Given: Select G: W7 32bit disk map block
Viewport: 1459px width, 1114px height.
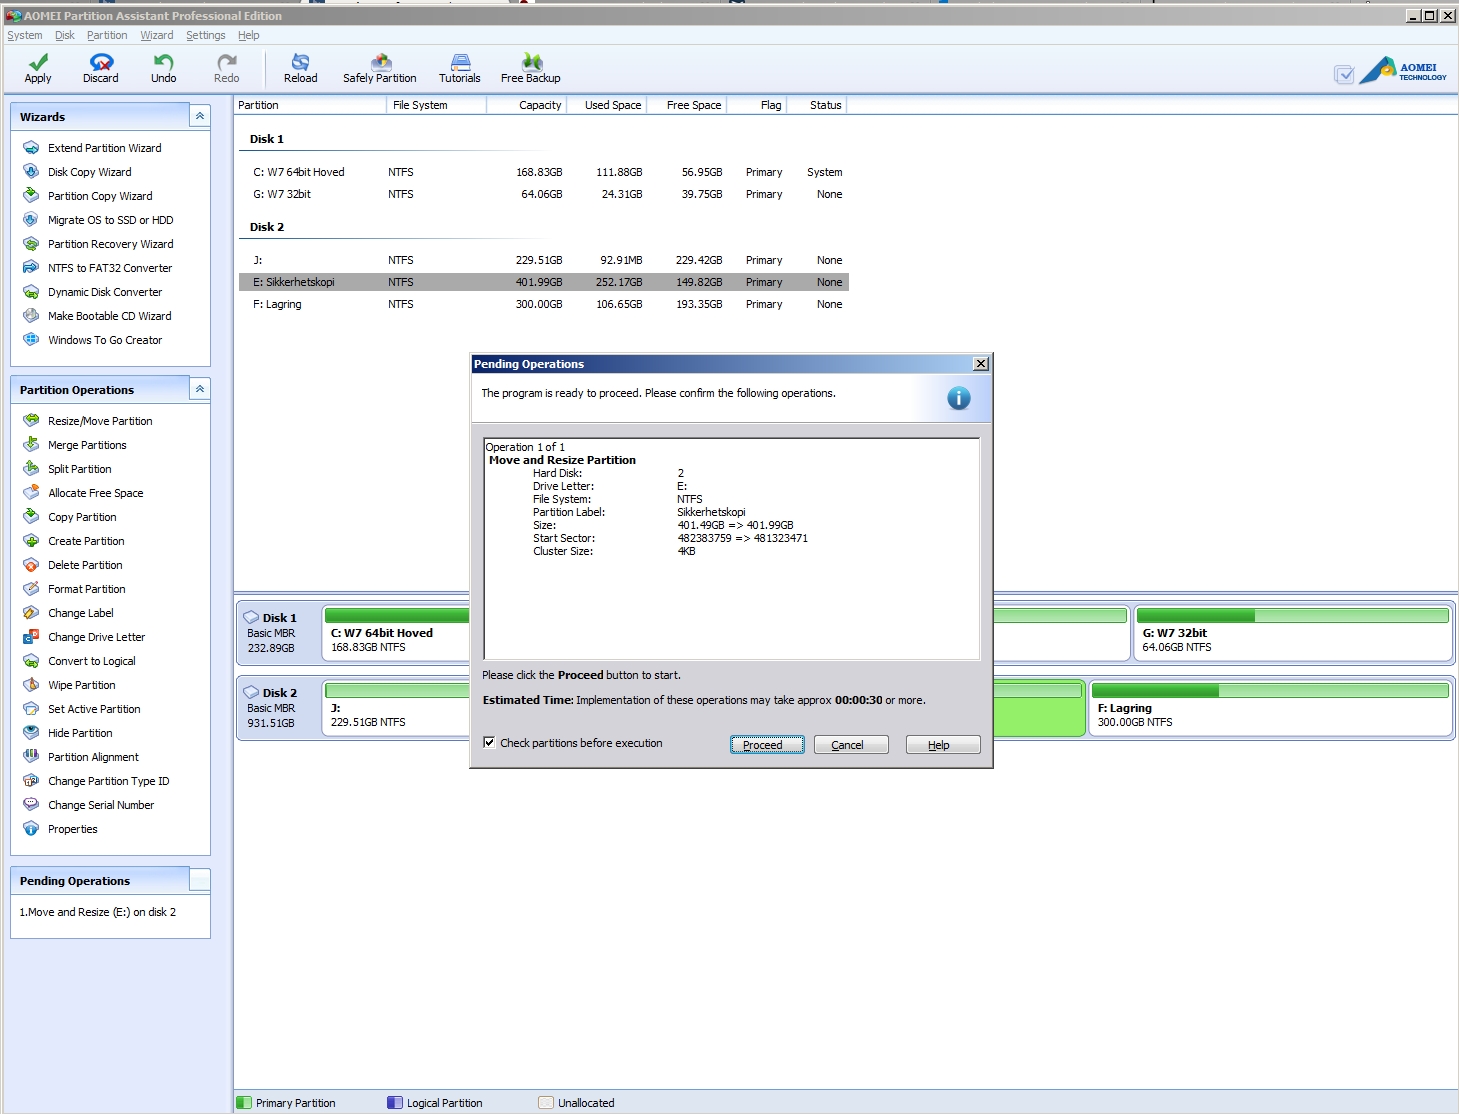Looking at the screenshot, I should click(x=1293, y=633).
